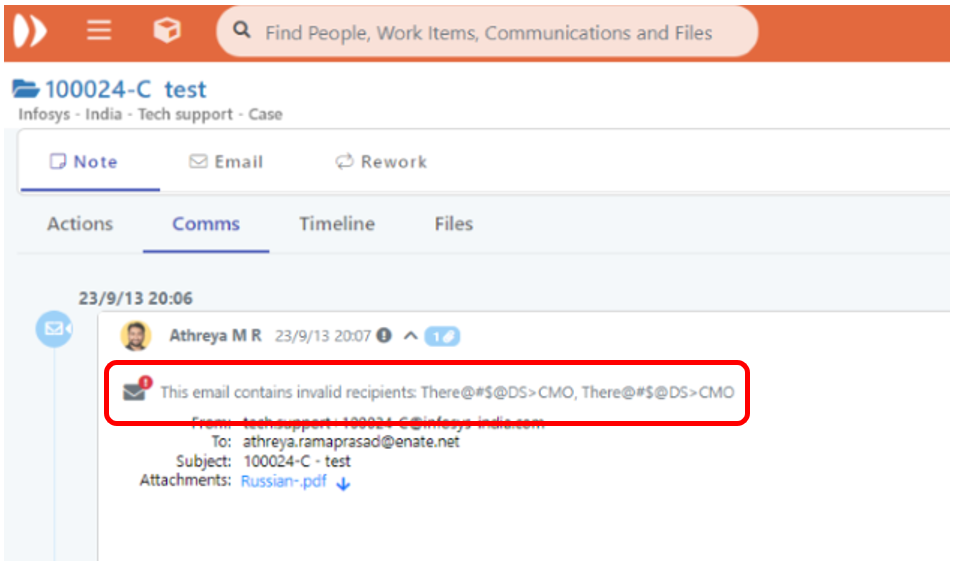957x567 pixels.
Task: Open the Actions tab
Action: click(x=80, y=224)
